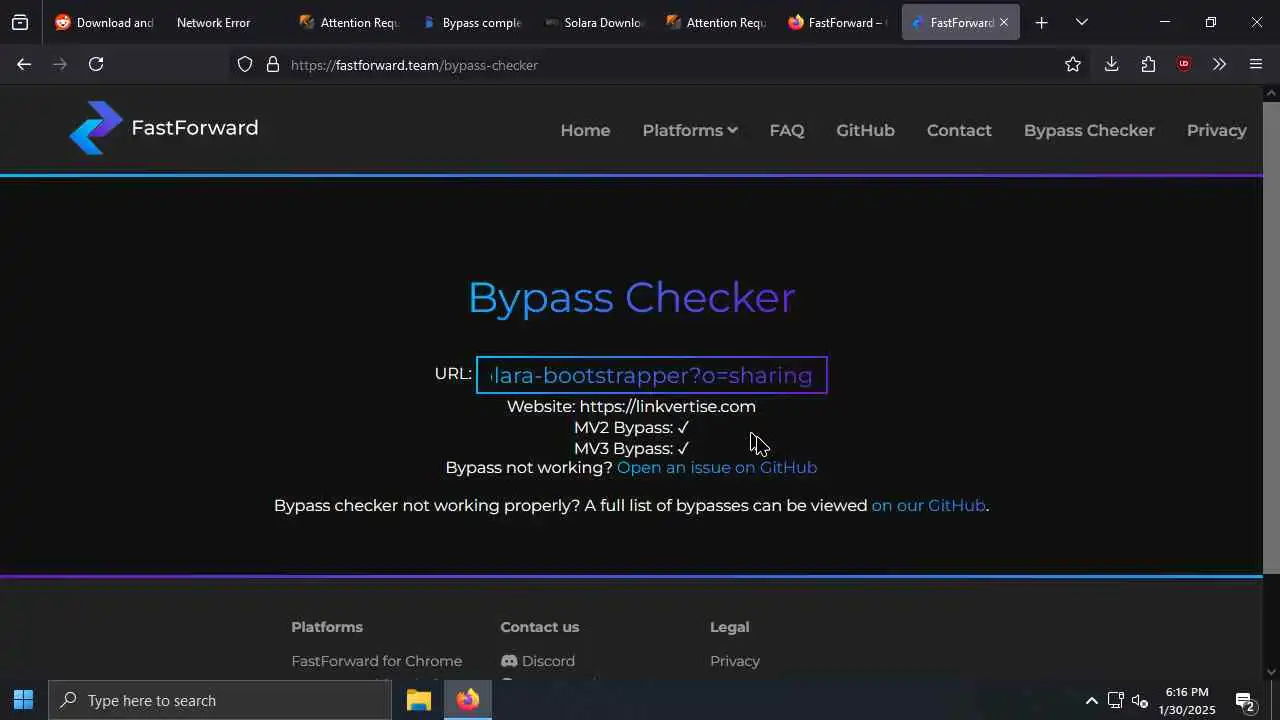
Task: Open FastForward for Chrome footer link
Action: click(x=376, y=661)
